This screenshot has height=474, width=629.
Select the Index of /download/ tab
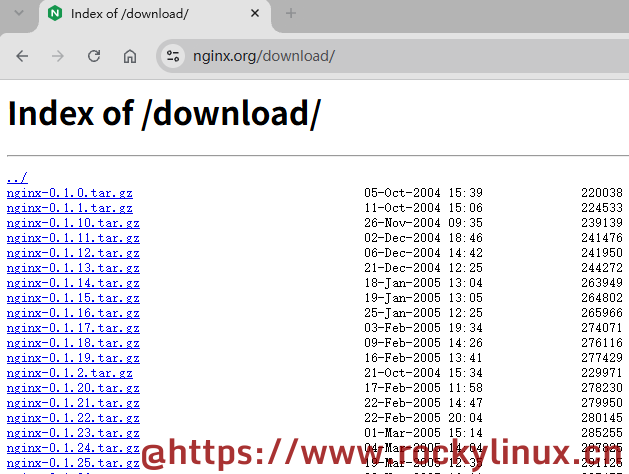coord(155,14)
